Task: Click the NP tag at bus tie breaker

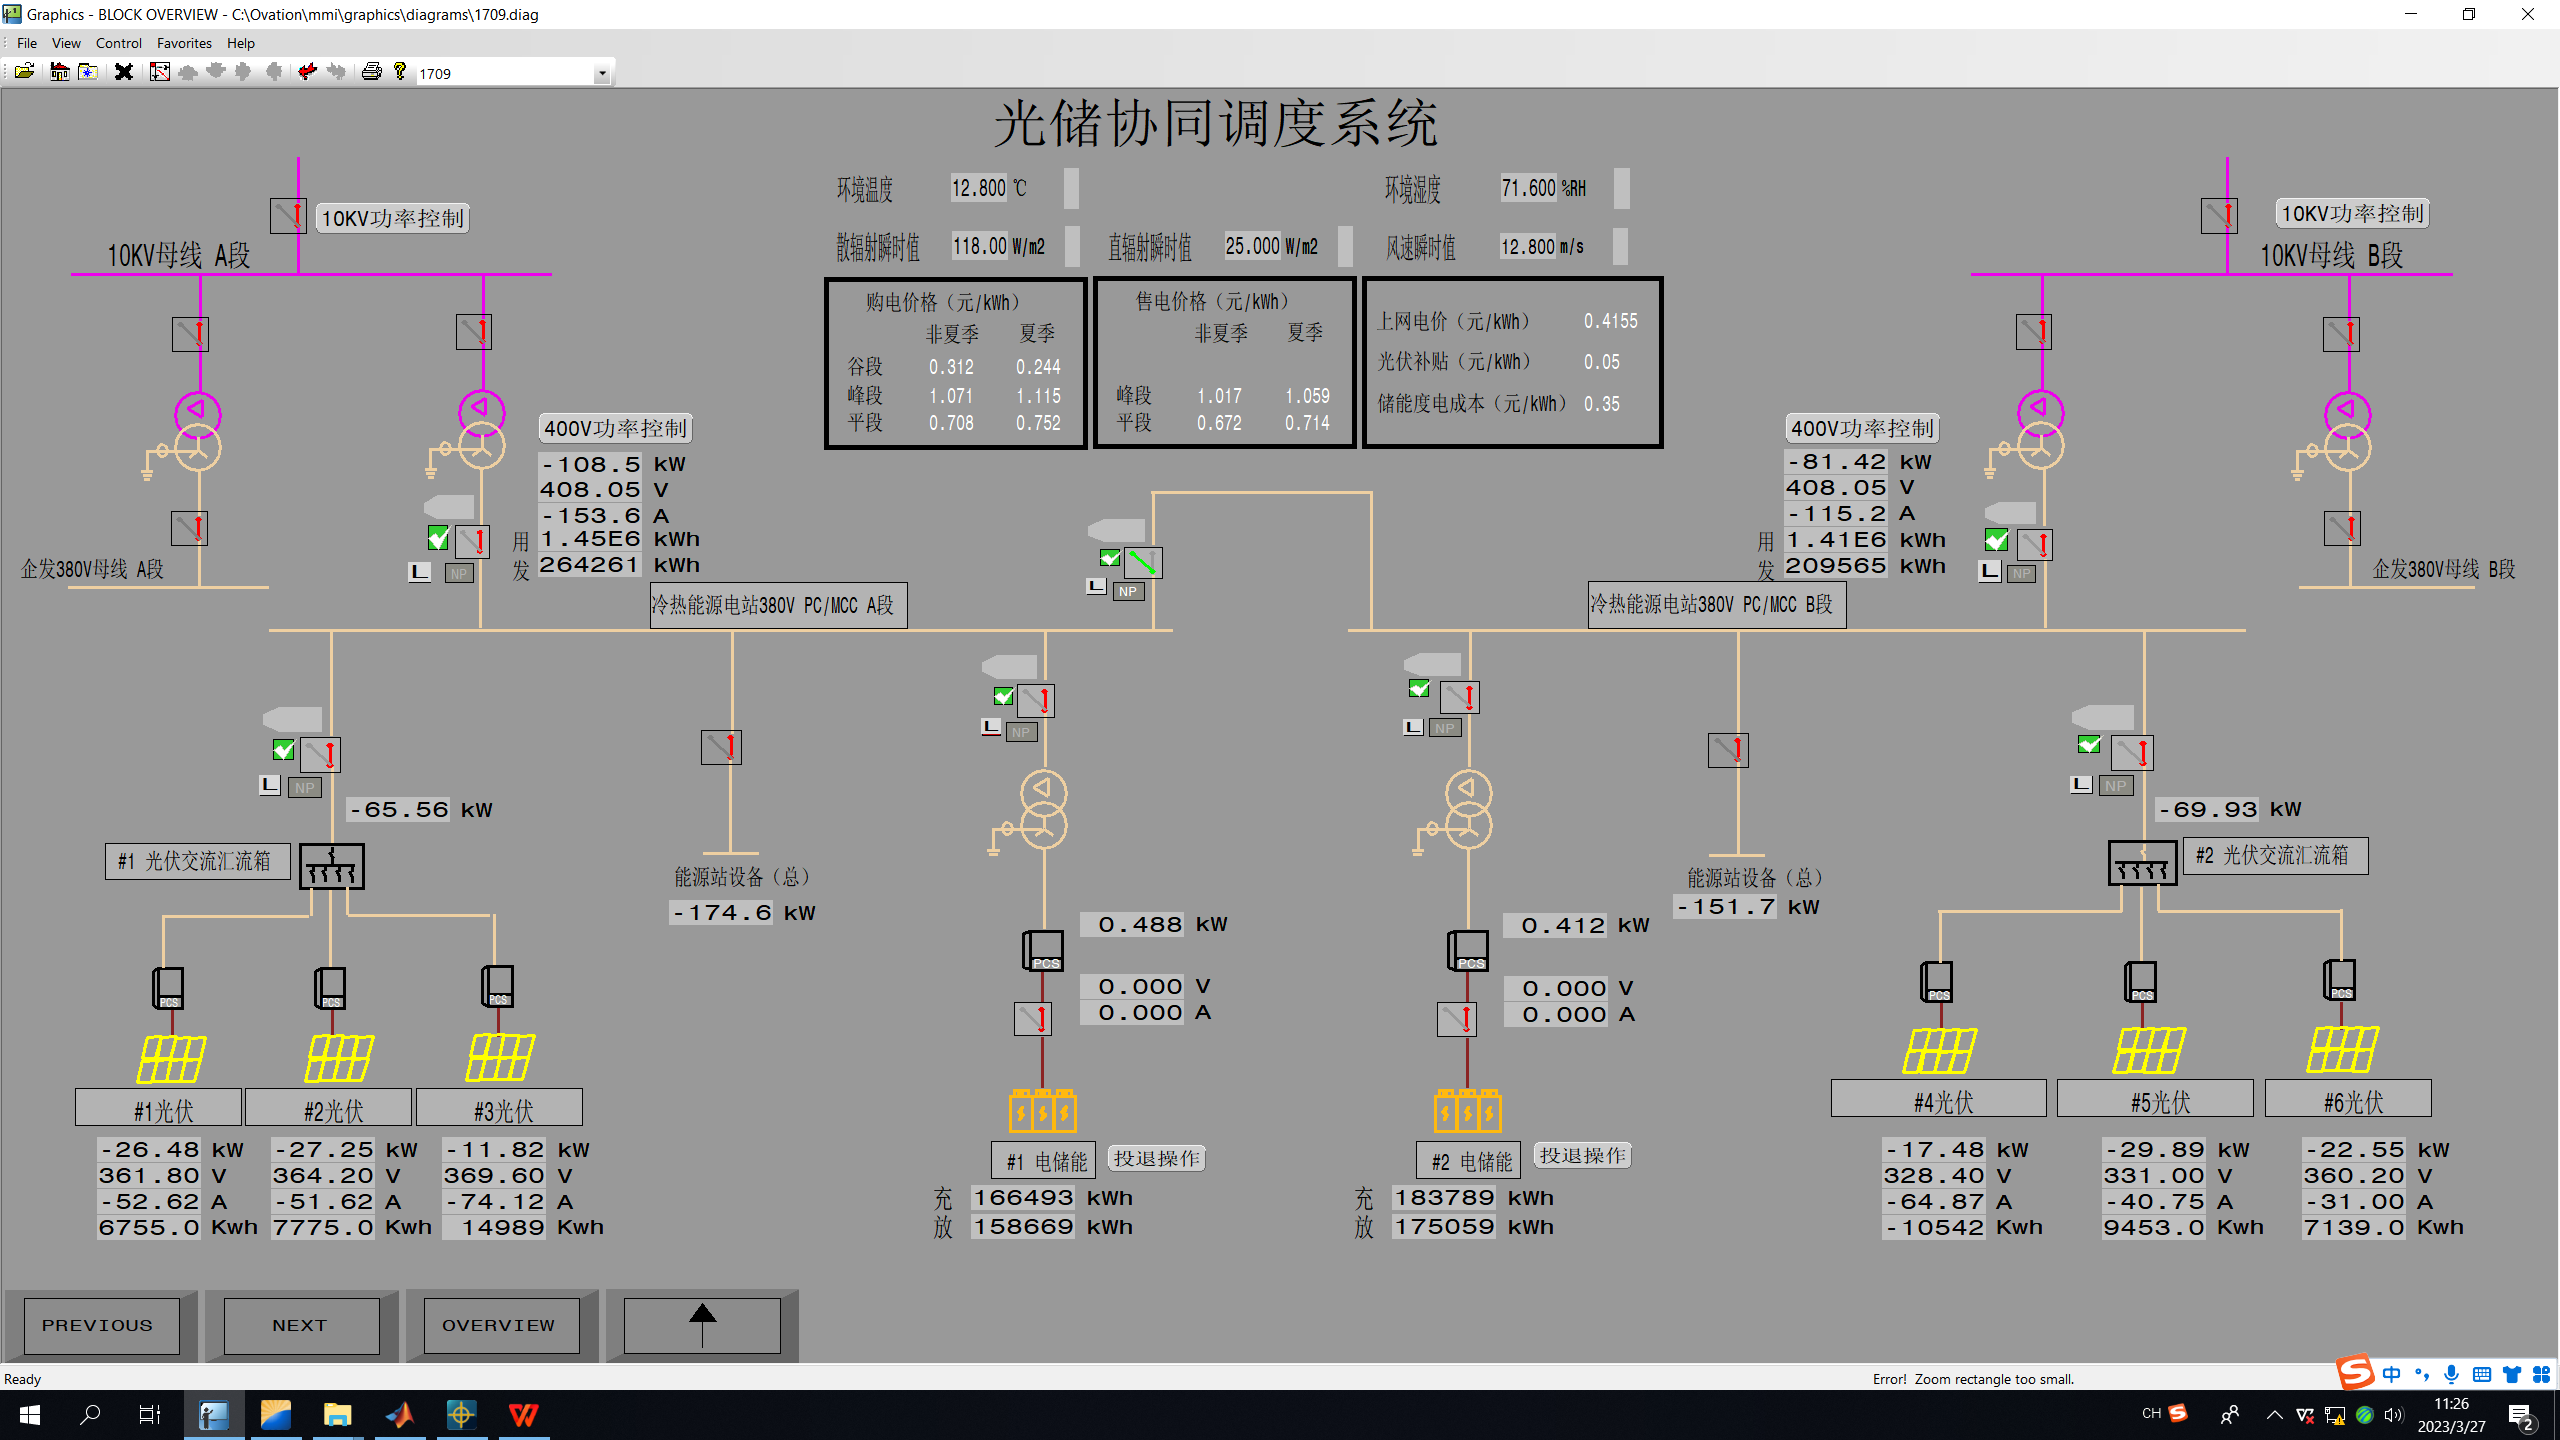Action: pyautogui.click(x=1128, y=591)
